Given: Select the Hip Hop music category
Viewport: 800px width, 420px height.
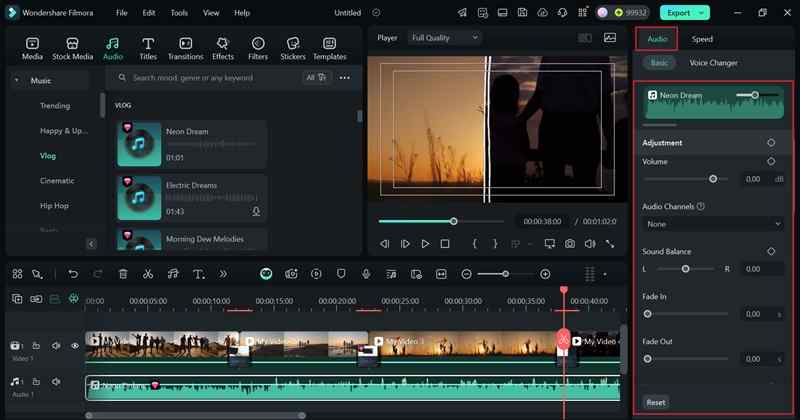Looking at the screenshot, I should pyautogui.click(x=54, y=206).
